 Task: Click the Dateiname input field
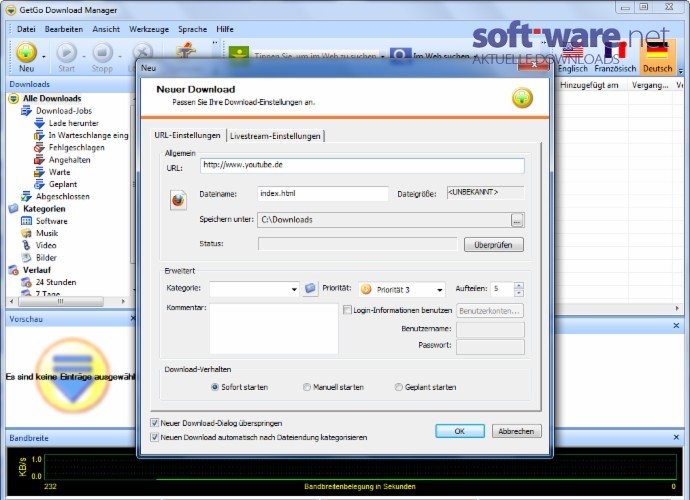click(x=323, y=194)
